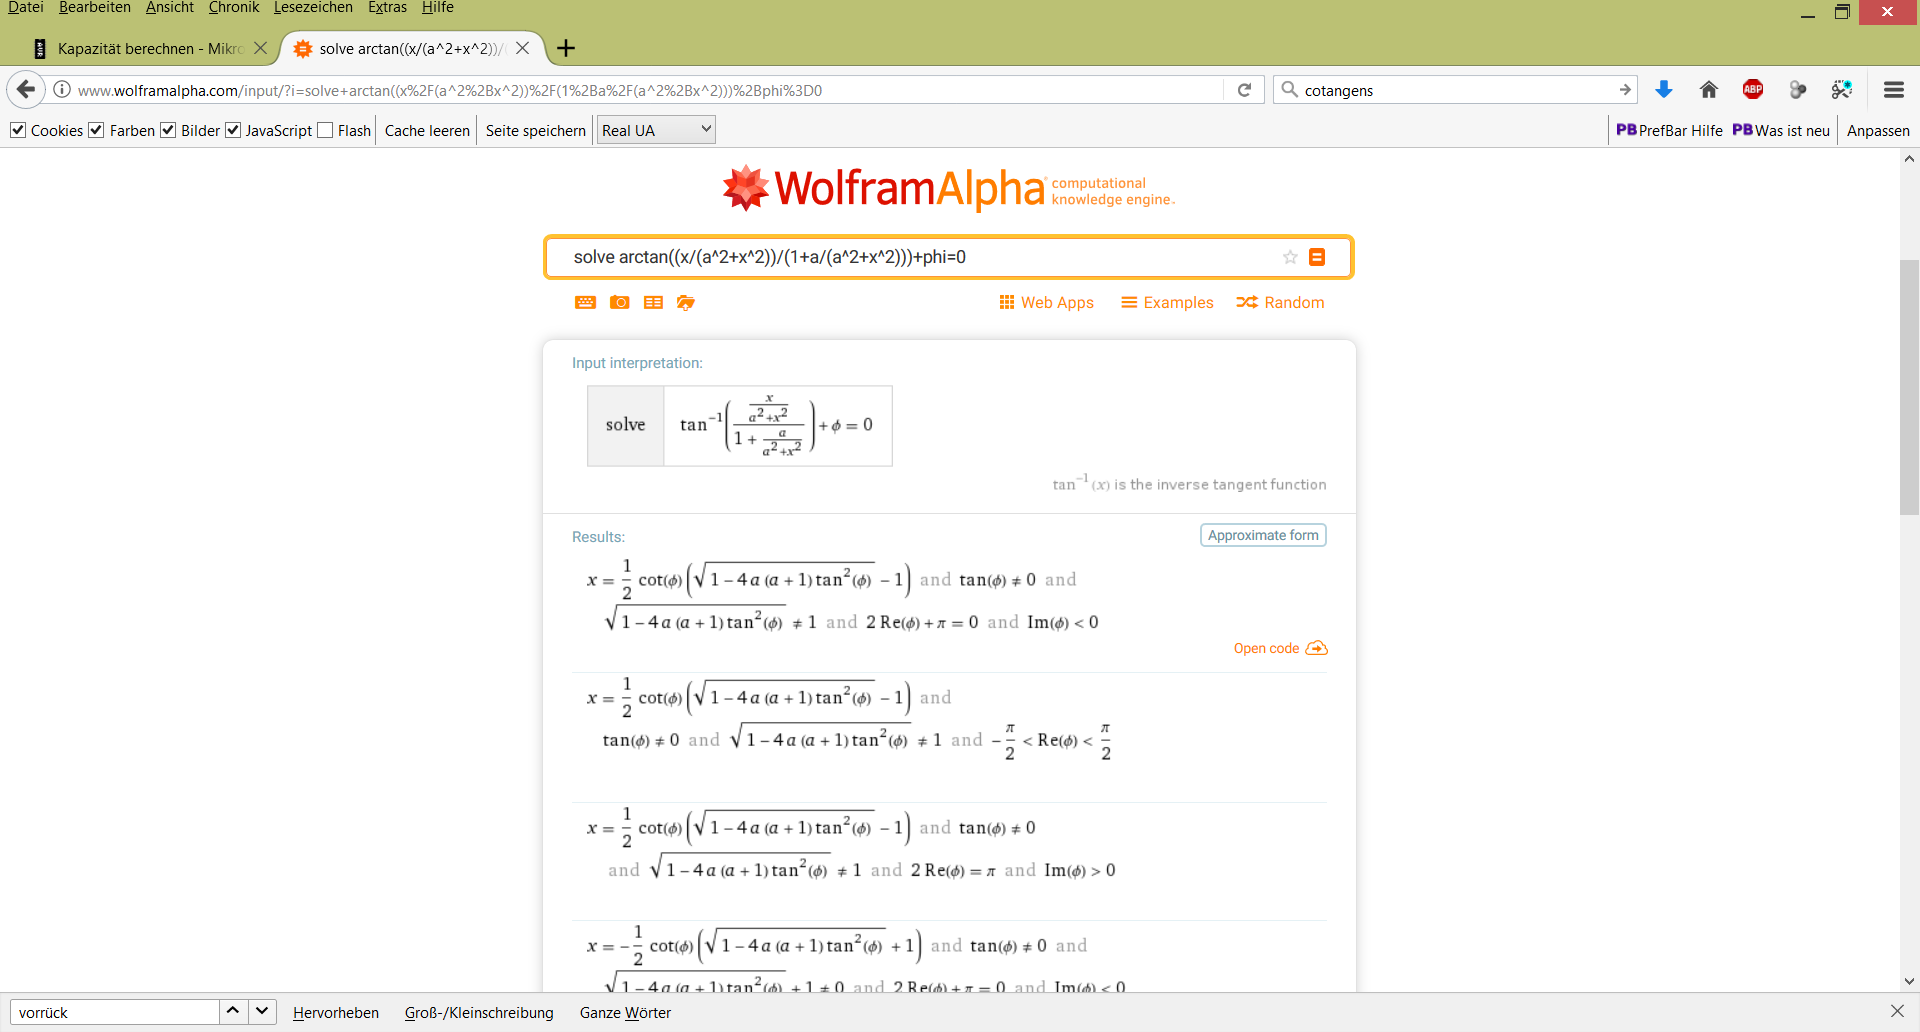
Task: Open the image input camera icon
Action: pyautogui.click(x=620, y=302)
